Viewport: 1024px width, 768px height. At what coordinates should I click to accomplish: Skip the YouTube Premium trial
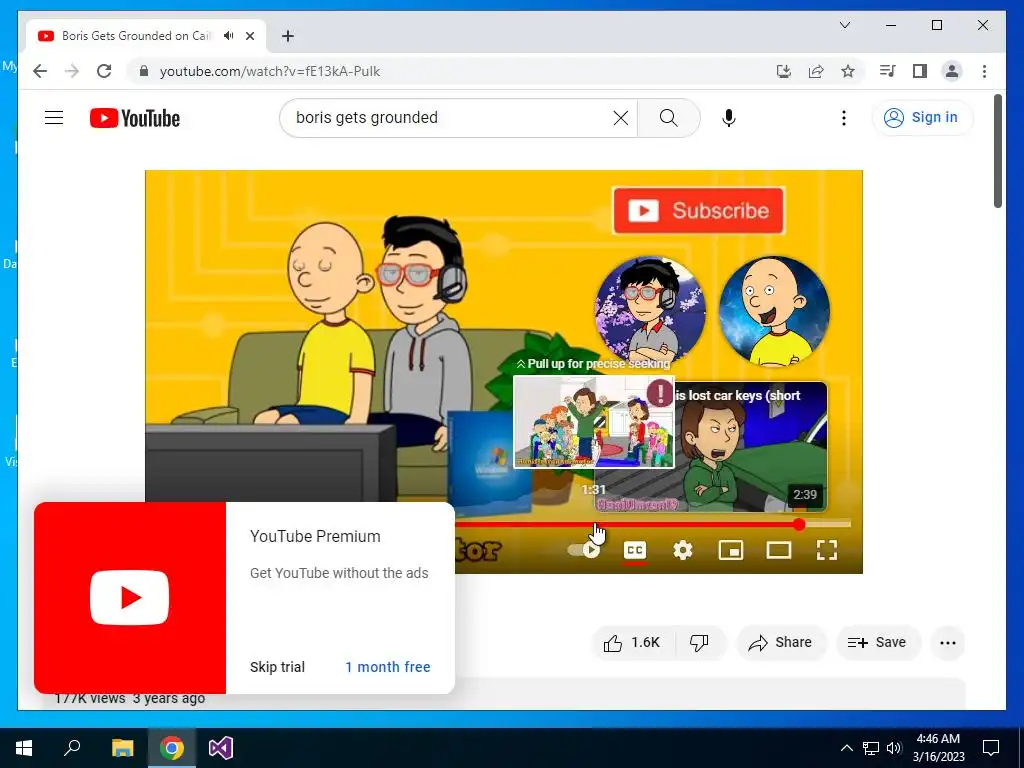[278, 667]
